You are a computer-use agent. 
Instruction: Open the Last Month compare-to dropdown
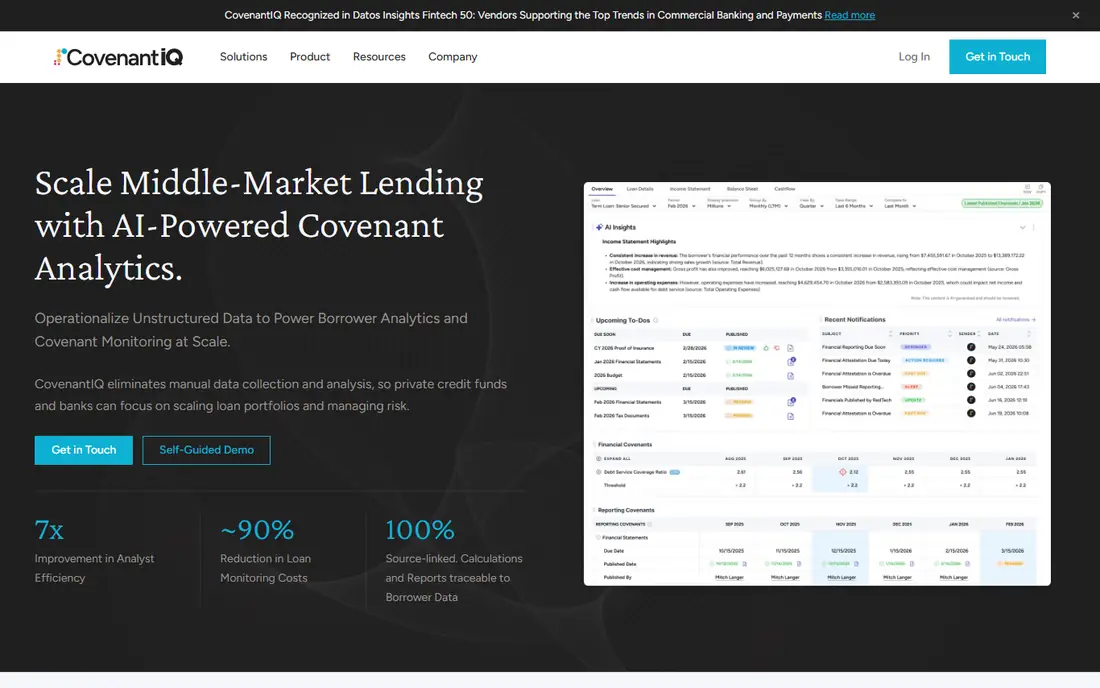pyautogui.click(x=900, y=206)
